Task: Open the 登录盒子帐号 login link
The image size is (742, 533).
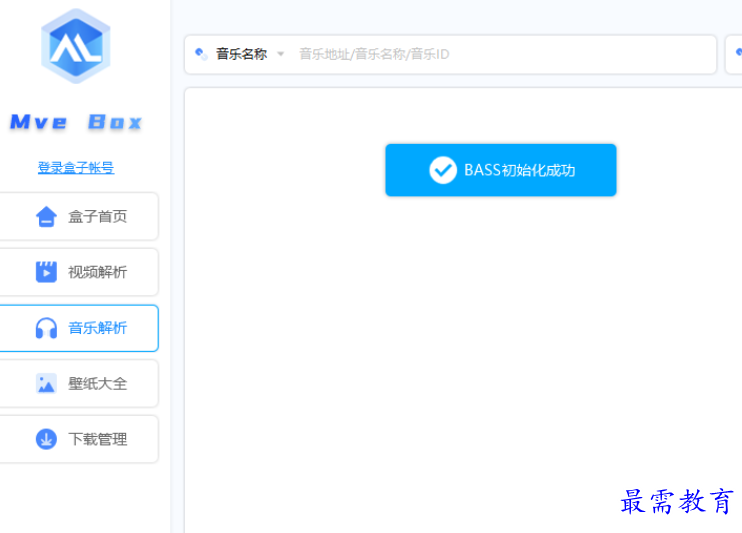Action: [x=76, y=167]
